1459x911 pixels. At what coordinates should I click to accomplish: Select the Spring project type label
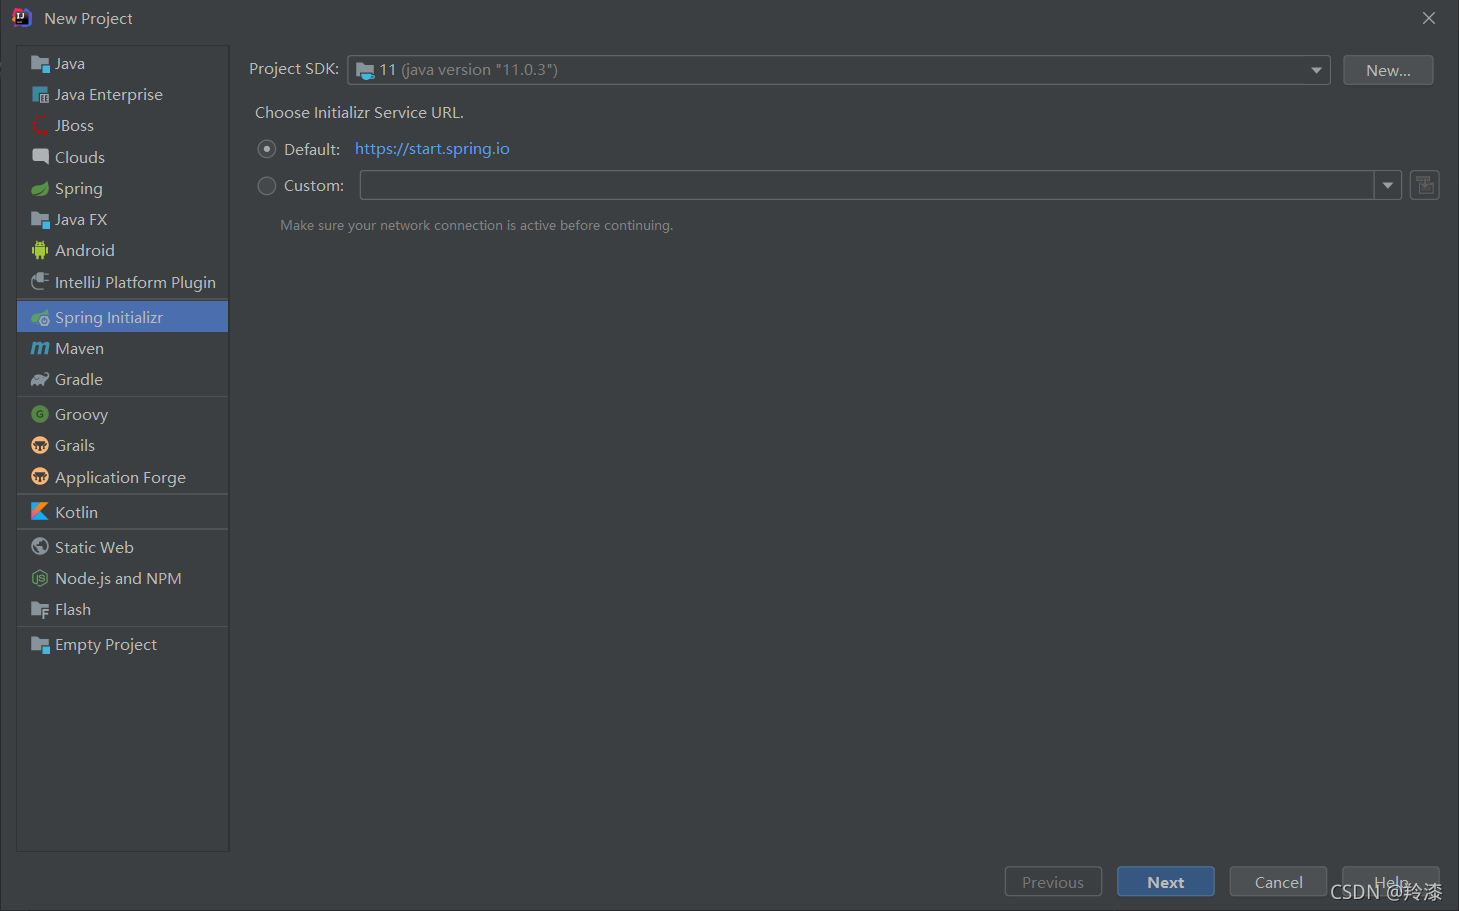tap(79, 188)
